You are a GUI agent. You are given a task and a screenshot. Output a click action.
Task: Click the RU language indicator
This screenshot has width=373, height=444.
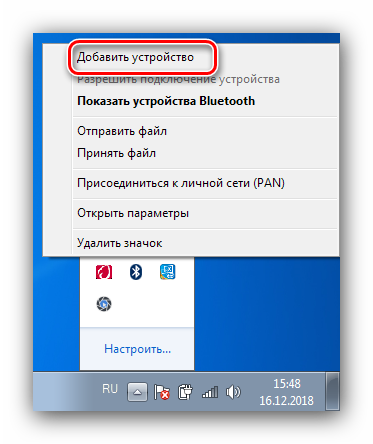(x=110, y=389)
